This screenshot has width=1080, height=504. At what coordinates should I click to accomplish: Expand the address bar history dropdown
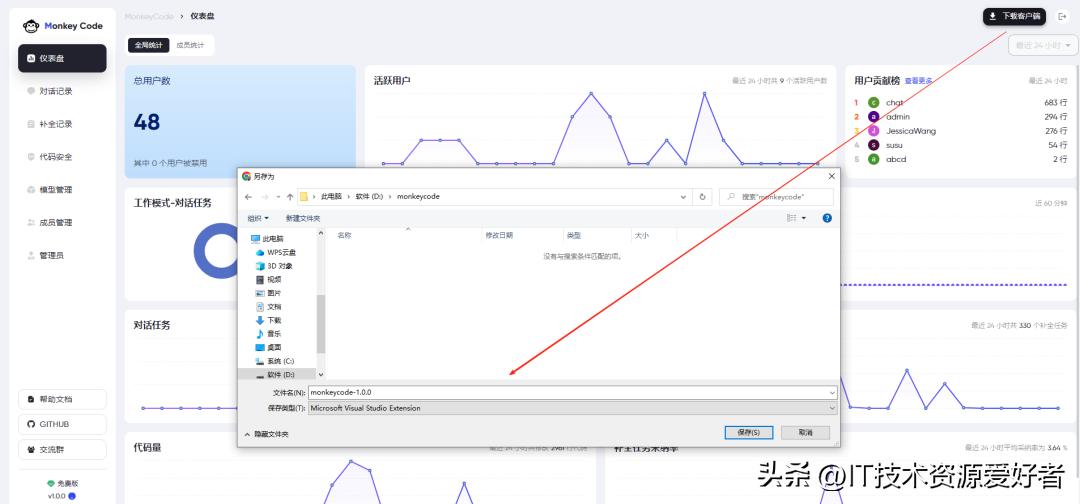pyautogui.click(x=683, y=197)
